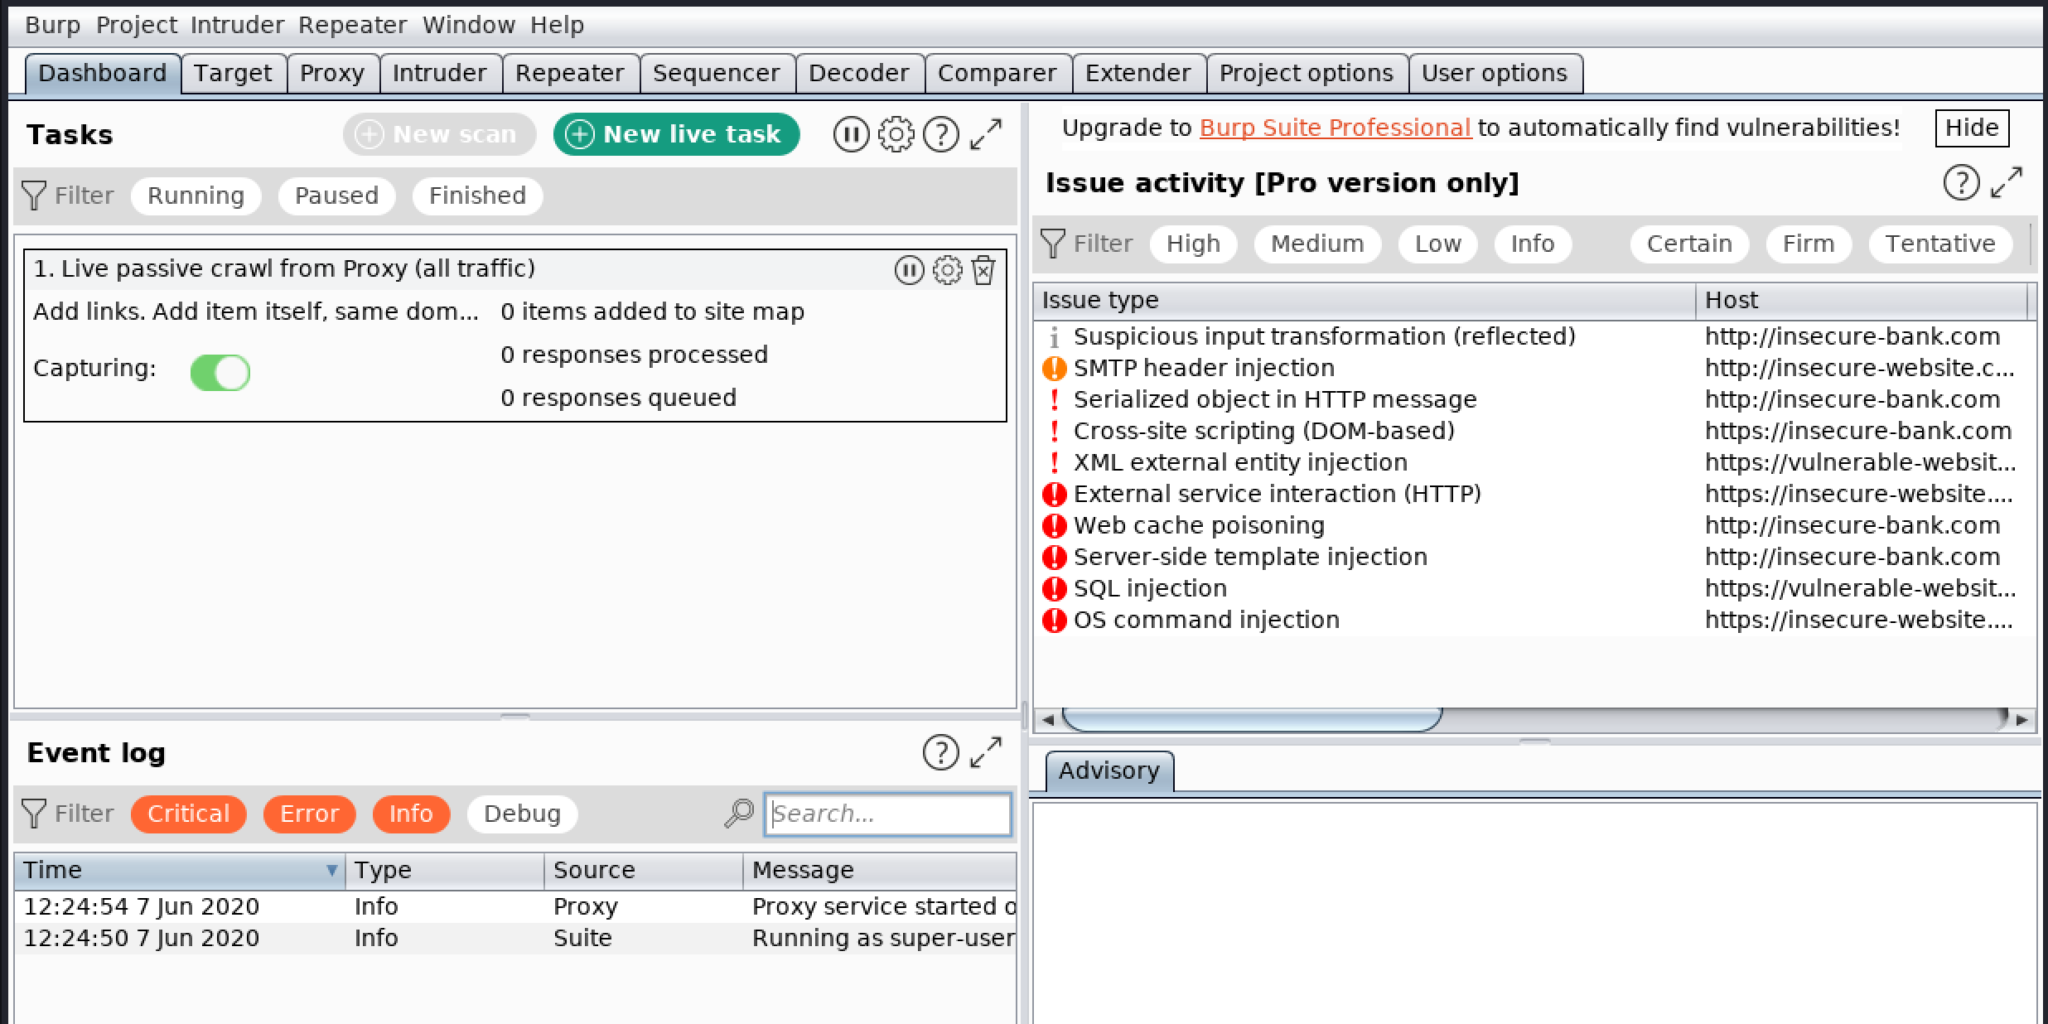The image size is (2048, 1024).
Task: Open the Project menu
Action: click(136, 24)
